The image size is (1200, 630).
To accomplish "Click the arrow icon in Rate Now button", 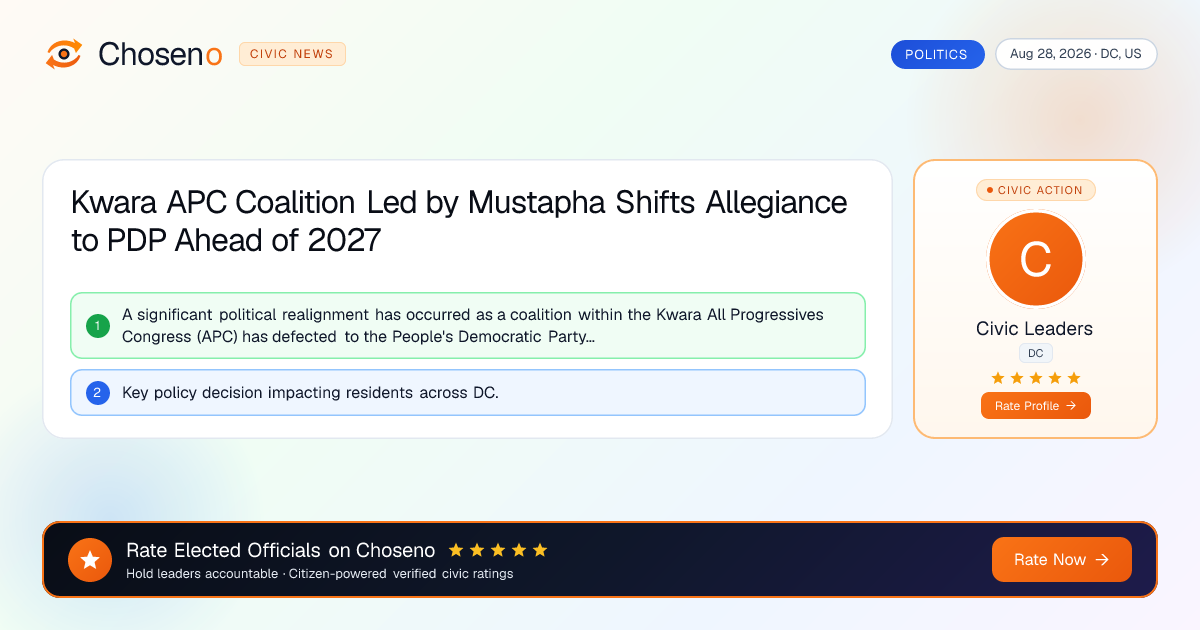I will [1103, 560].
